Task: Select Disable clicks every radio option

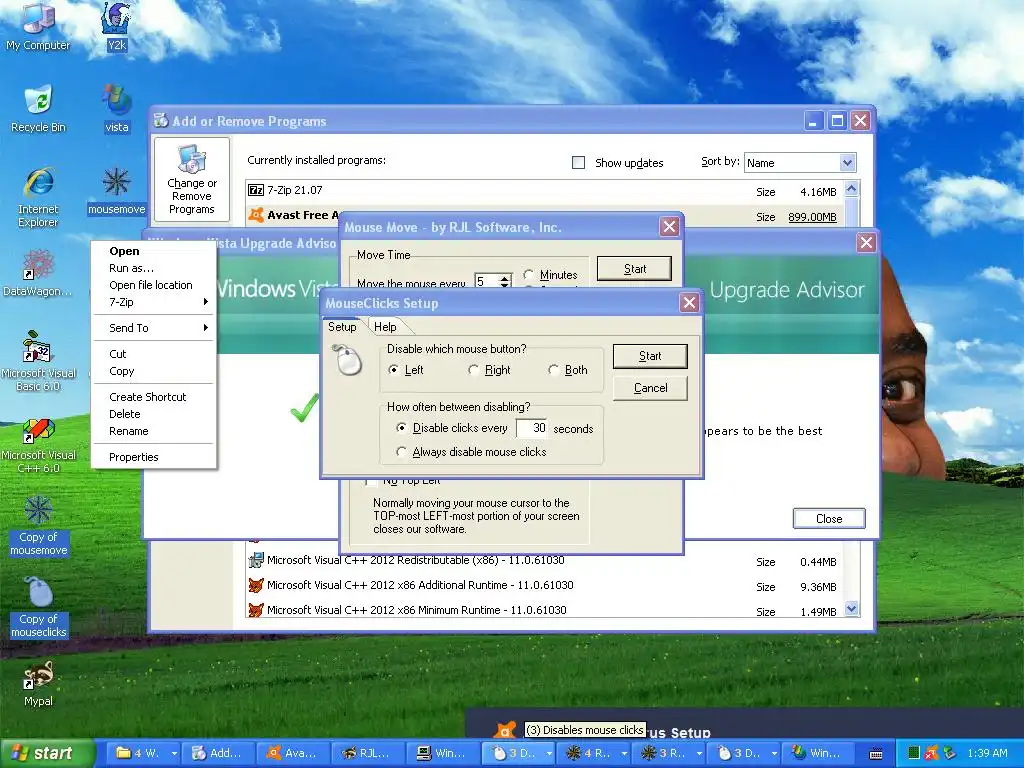Action: (401, 428)
